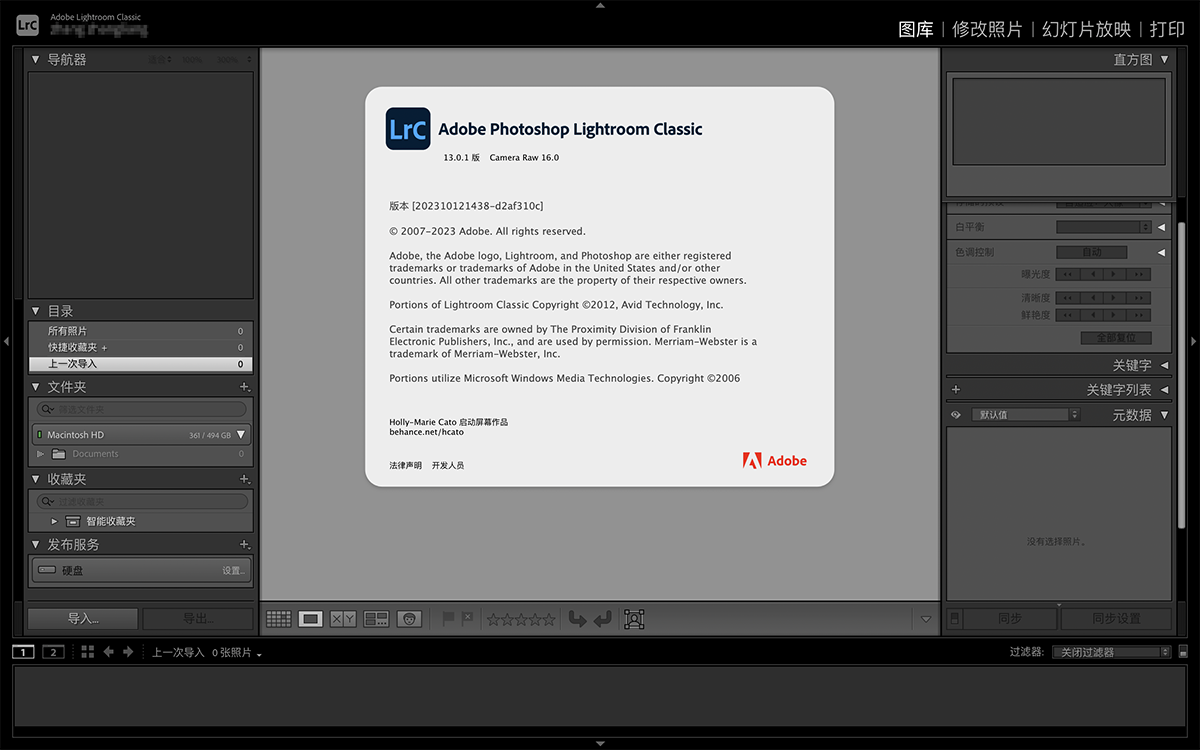Collapse the 发布服务 panel
This screenshot has width=1200, height=750.
tap(36, 544)
